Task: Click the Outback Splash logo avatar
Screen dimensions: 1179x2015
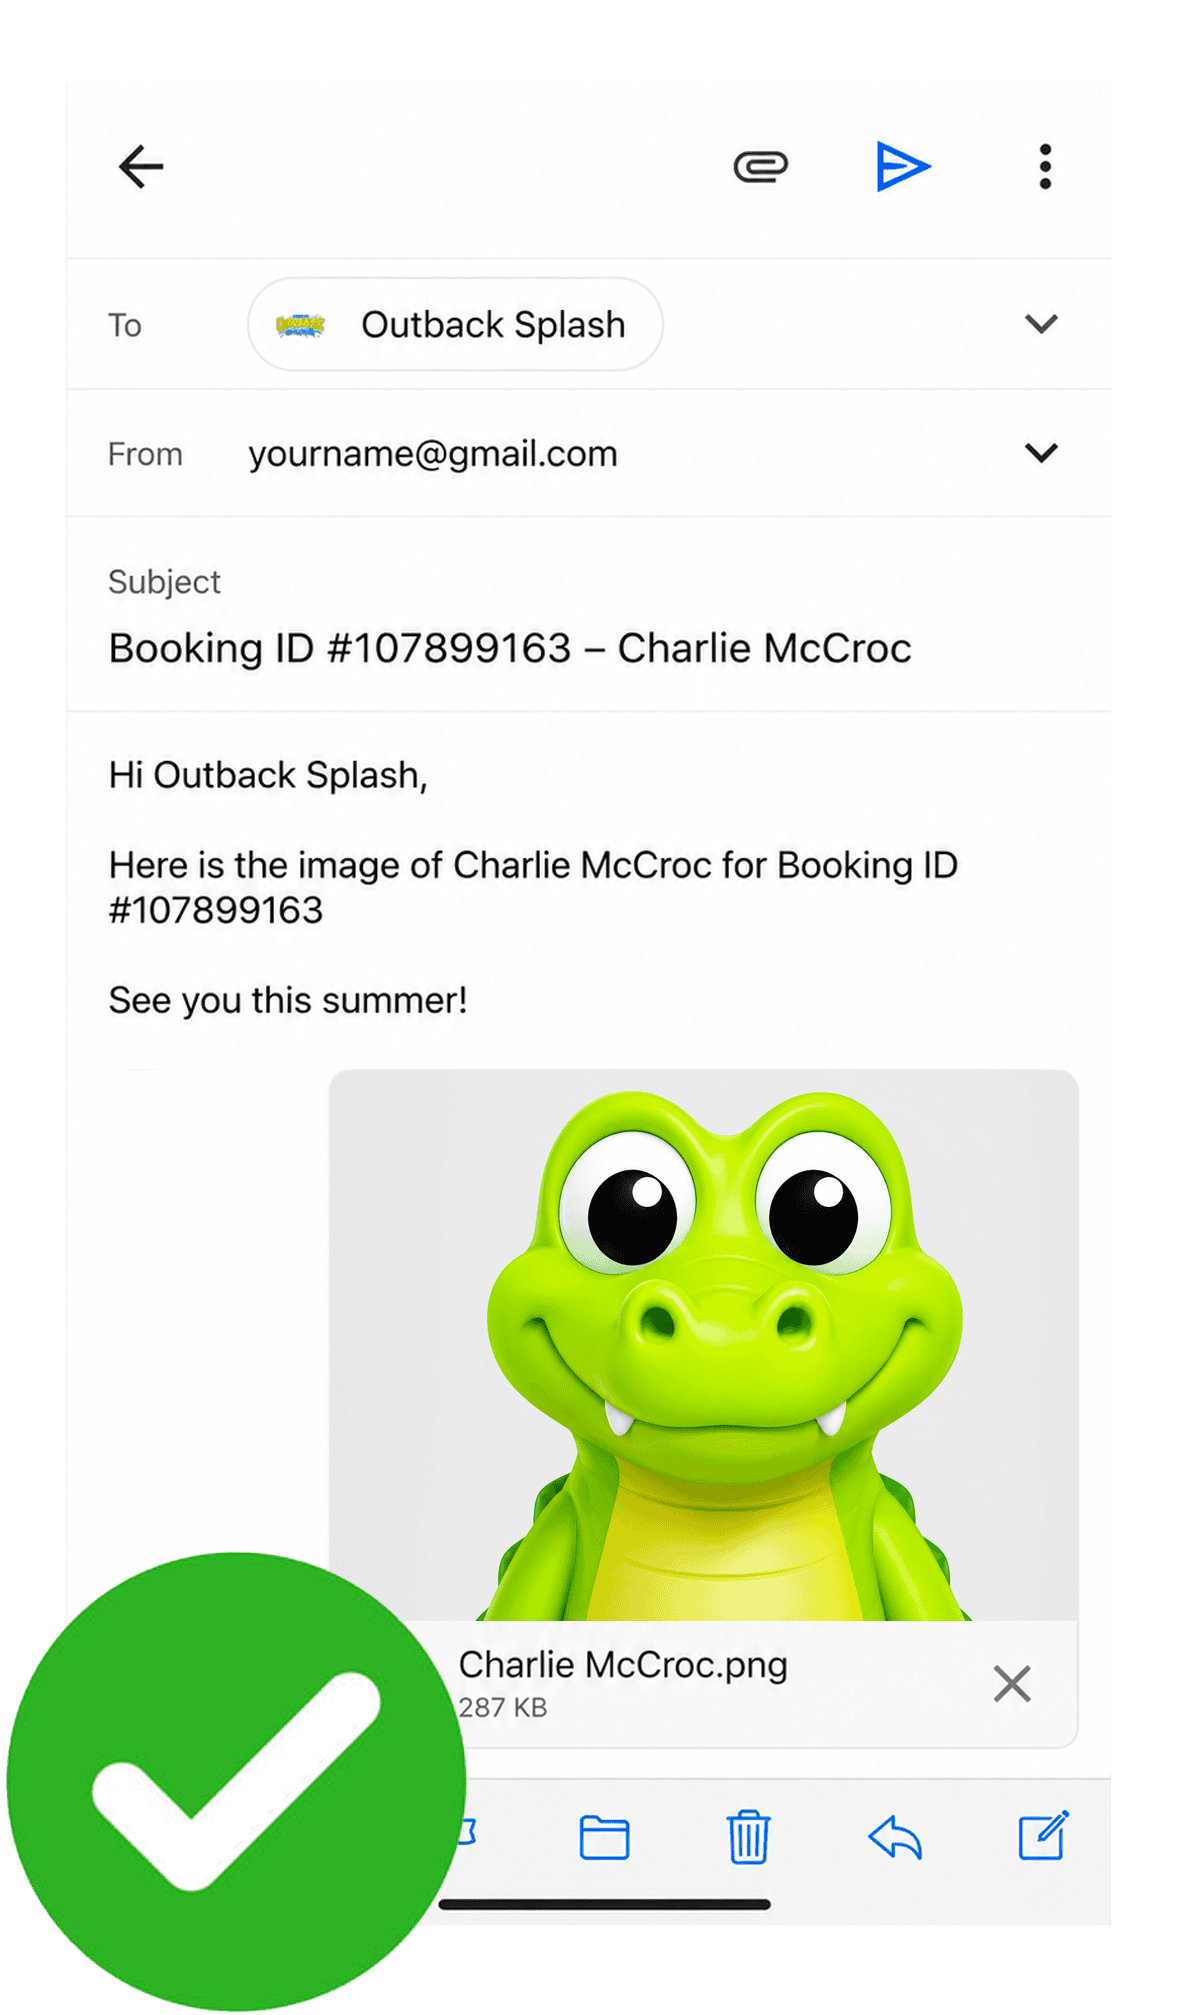Action: [x=300, y=325]
